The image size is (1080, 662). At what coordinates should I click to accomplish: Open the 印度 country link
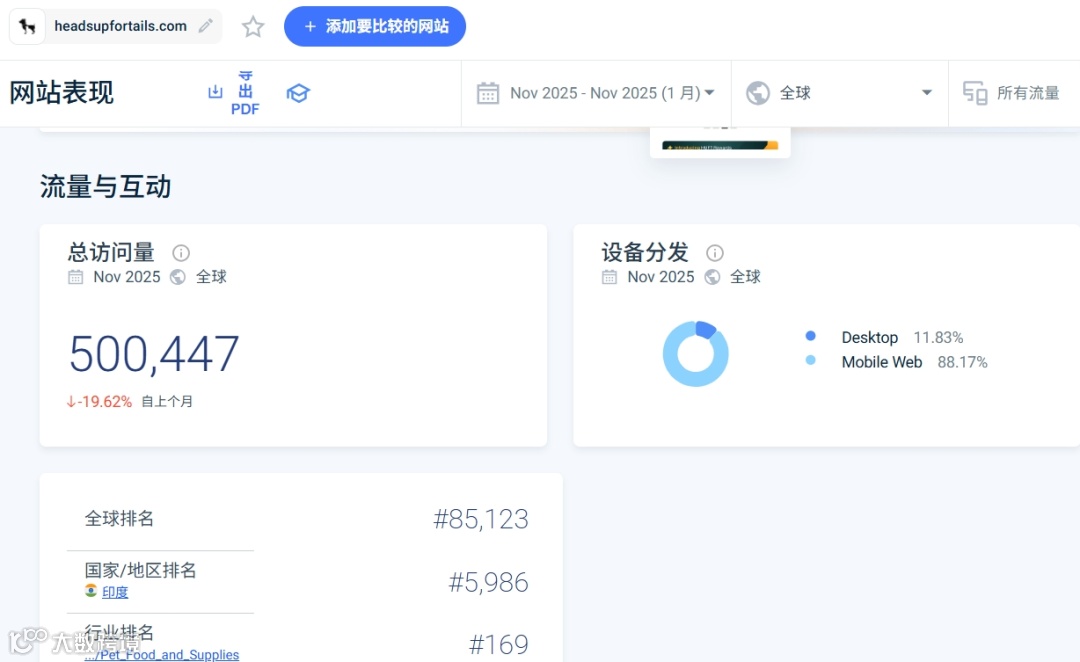(x=115, y=592)
